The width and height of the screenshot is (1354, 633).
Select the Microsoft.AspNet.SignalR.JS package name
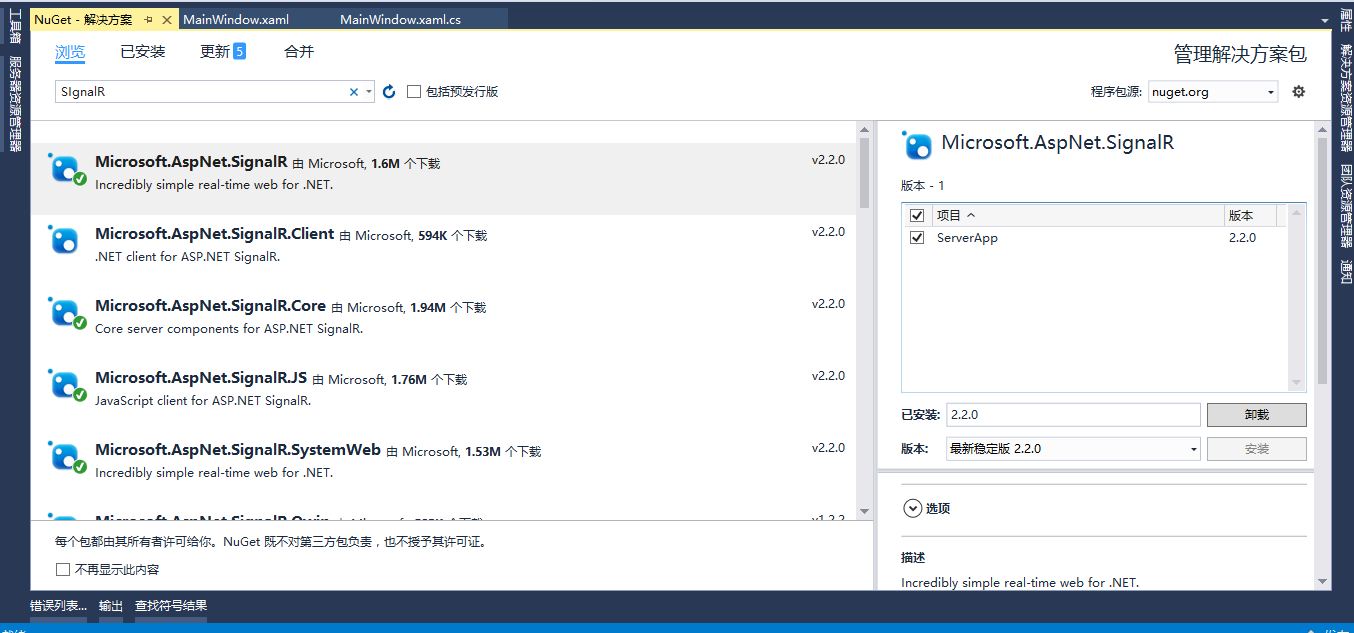coord(201,378)
